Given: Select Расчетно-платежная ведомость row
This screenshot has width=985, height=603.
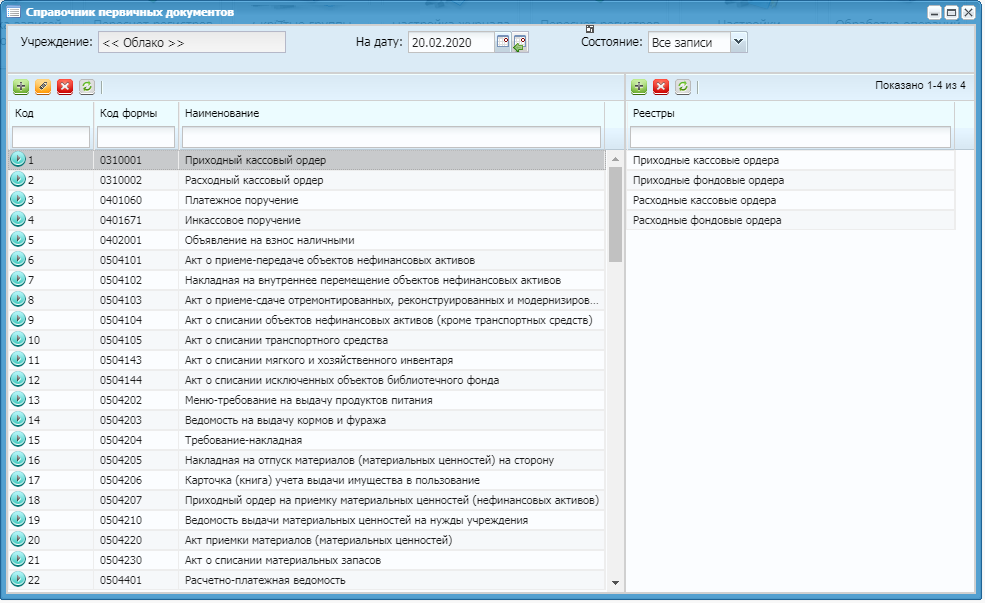Looking at the screenshot, I should coord(307,580).
